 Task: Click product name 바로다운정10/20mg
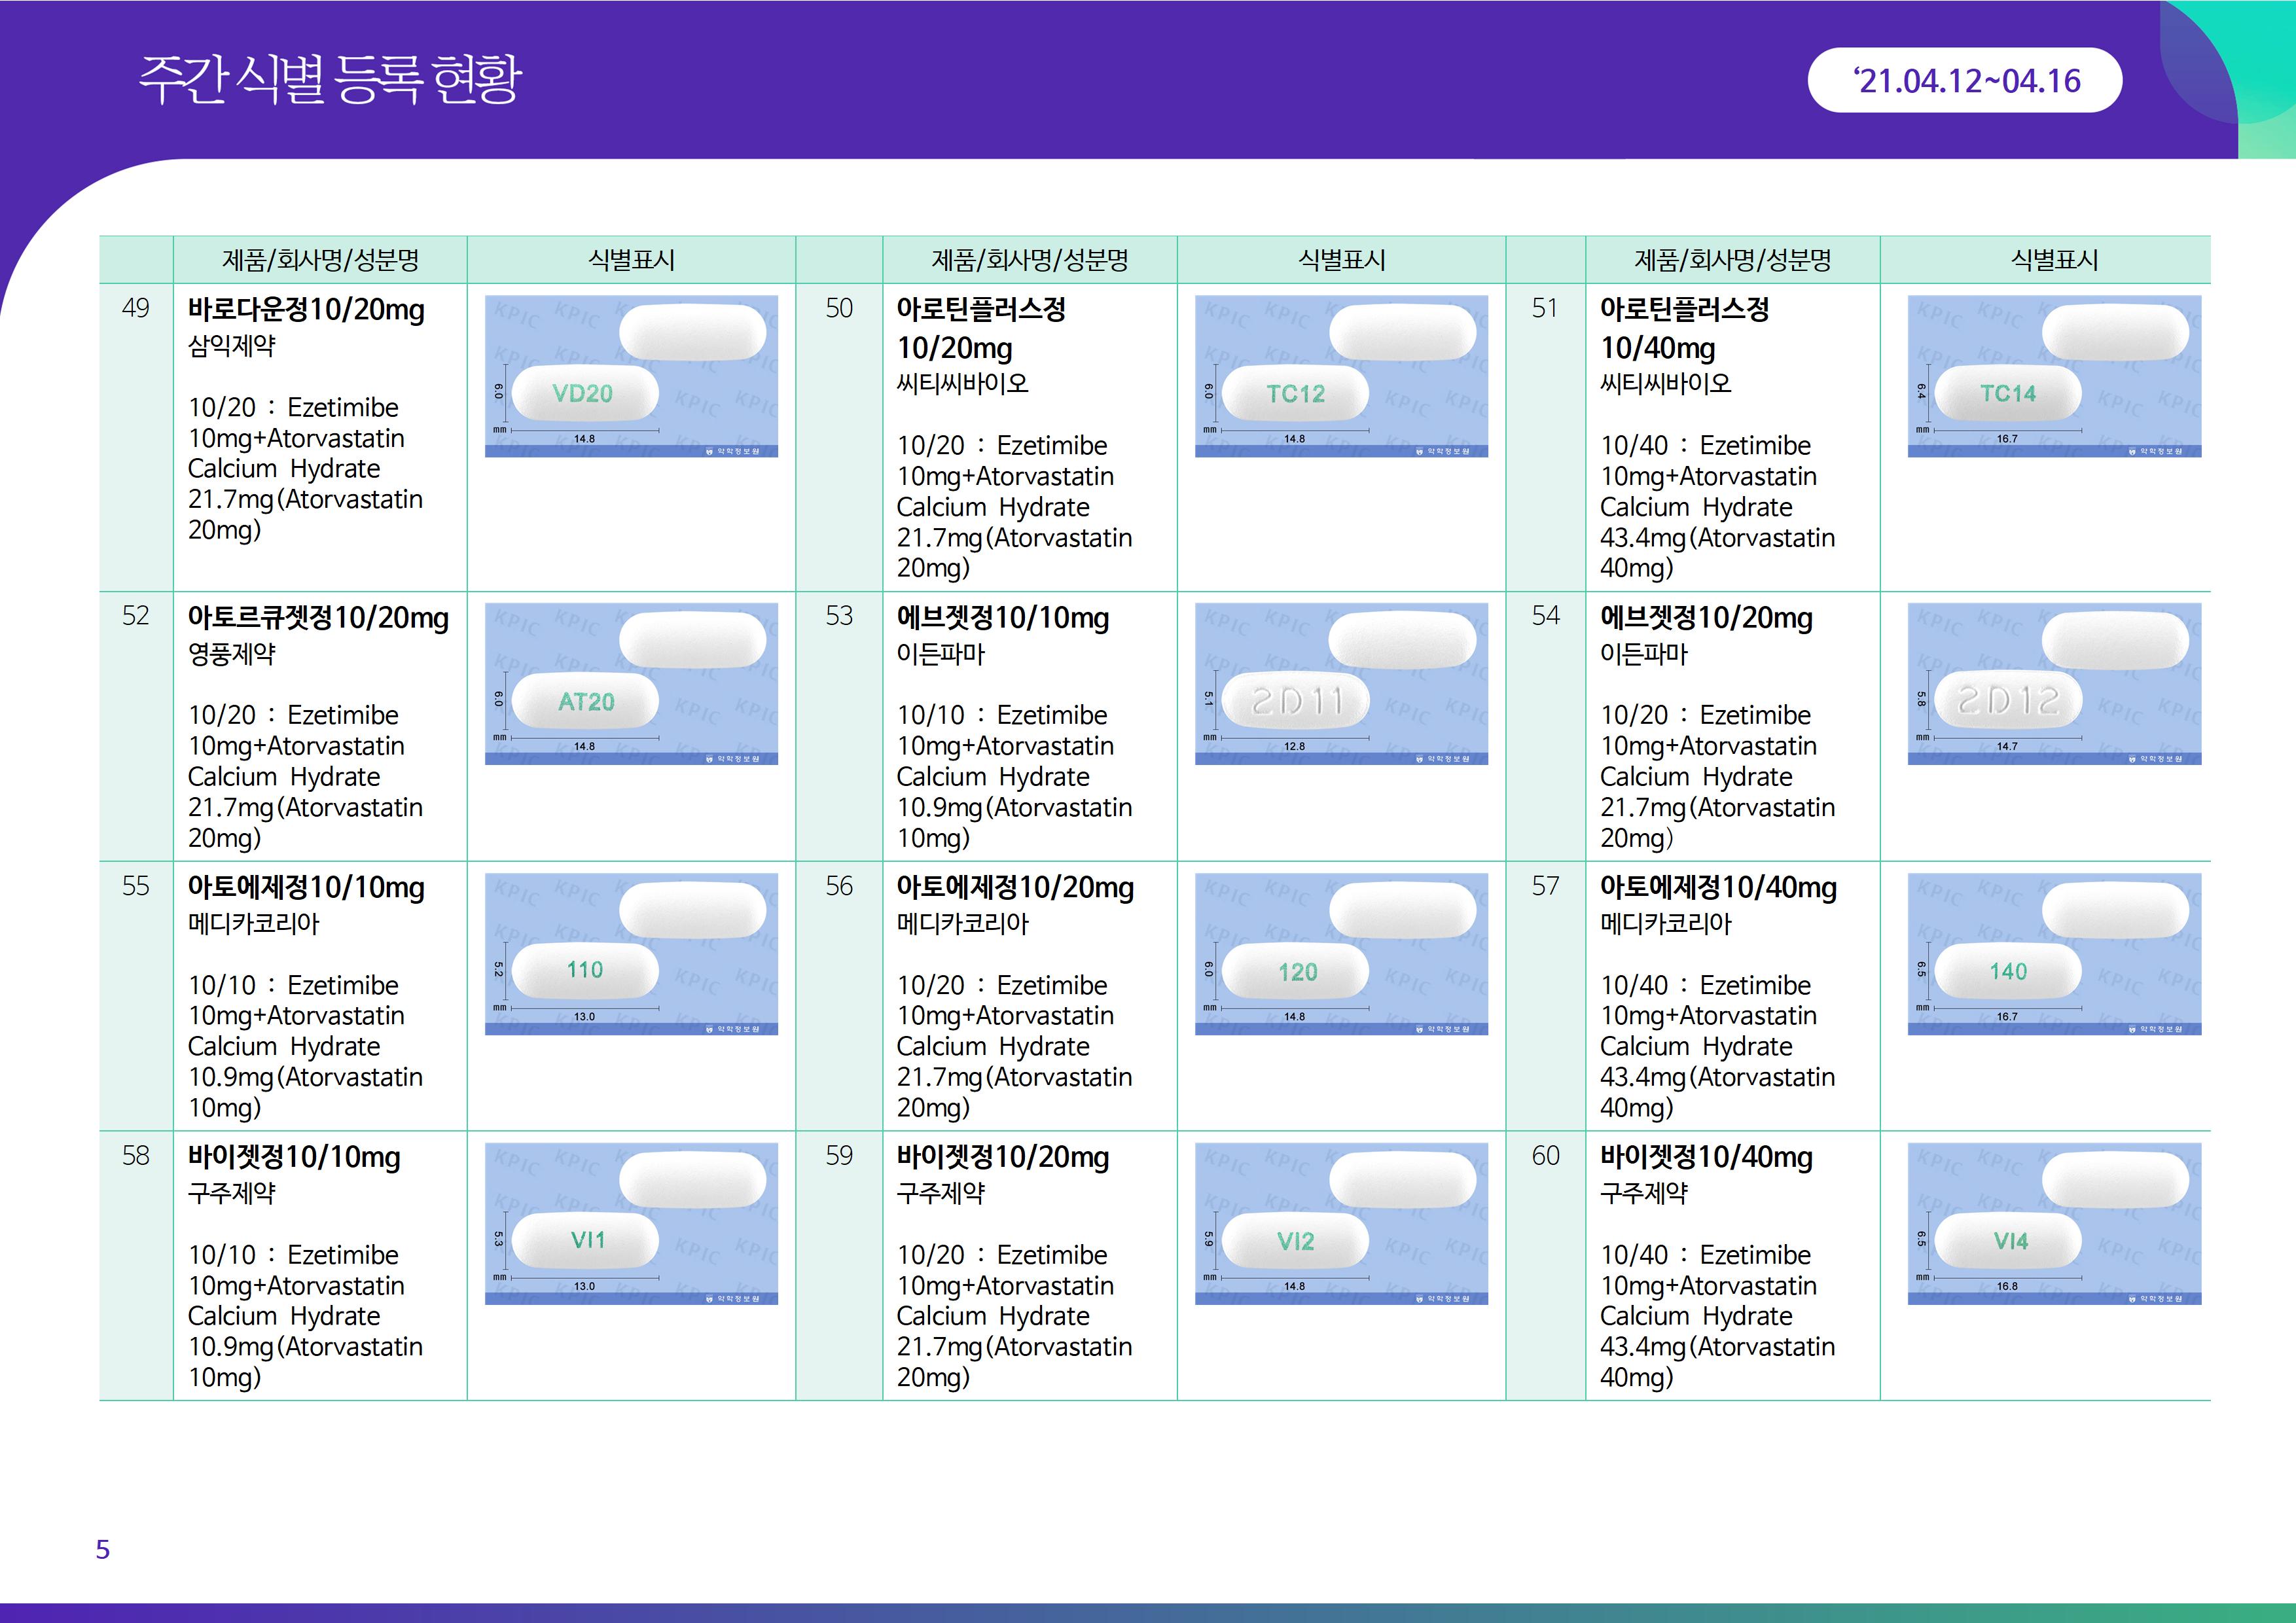[x=306, y=310]
